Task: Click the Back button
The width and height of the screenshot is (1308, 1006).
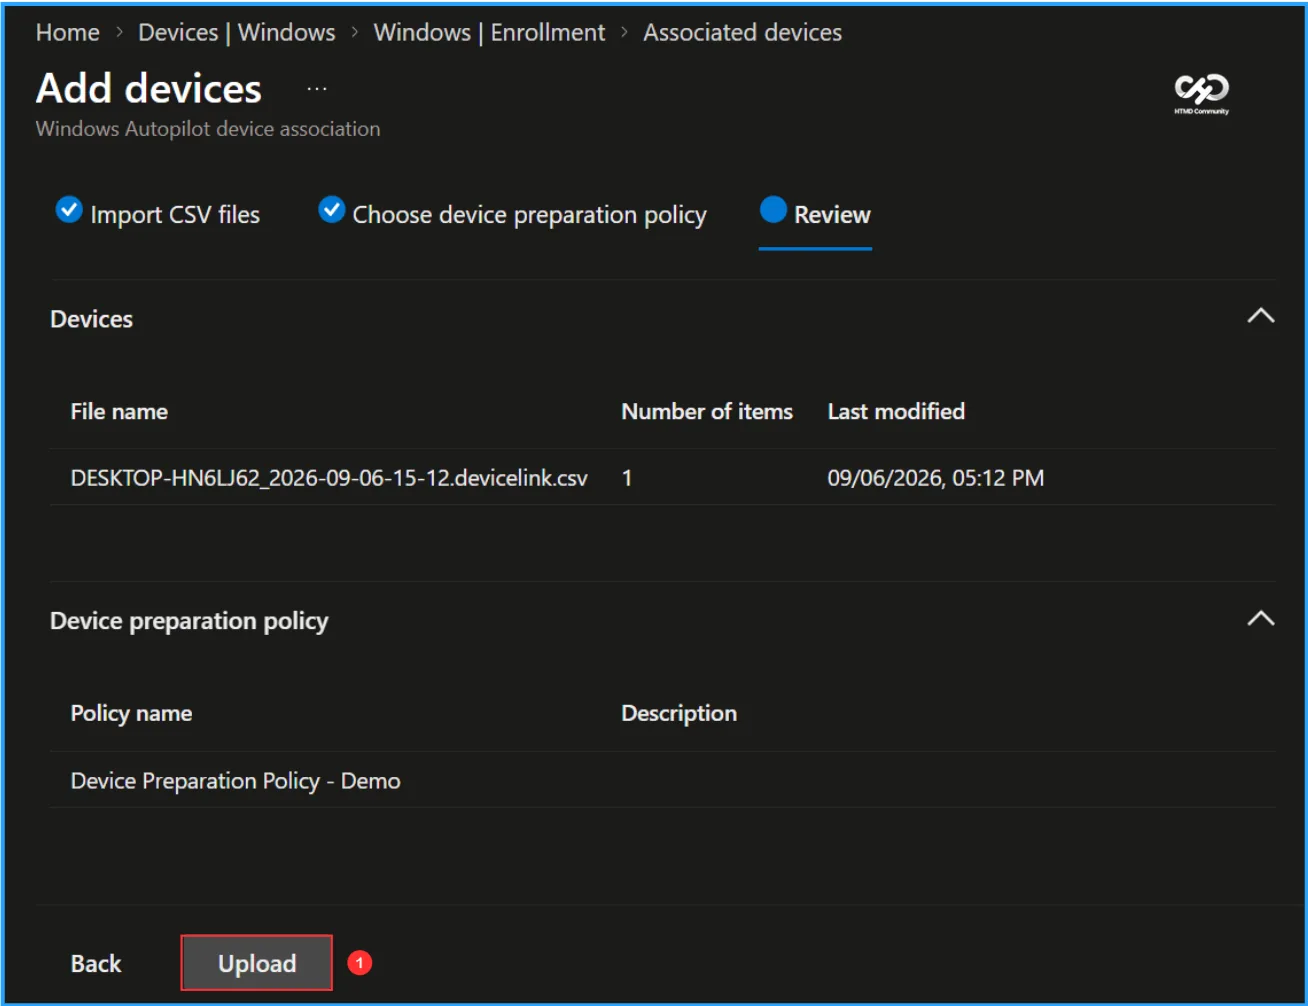Action: [96, 964]
